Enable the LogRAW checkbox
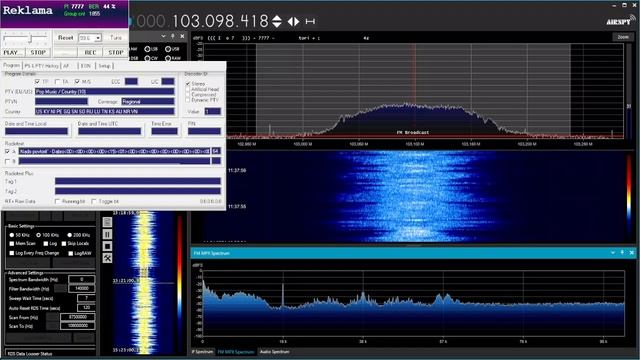The width and height of the screenshot is (640, 360). point(71,253)
